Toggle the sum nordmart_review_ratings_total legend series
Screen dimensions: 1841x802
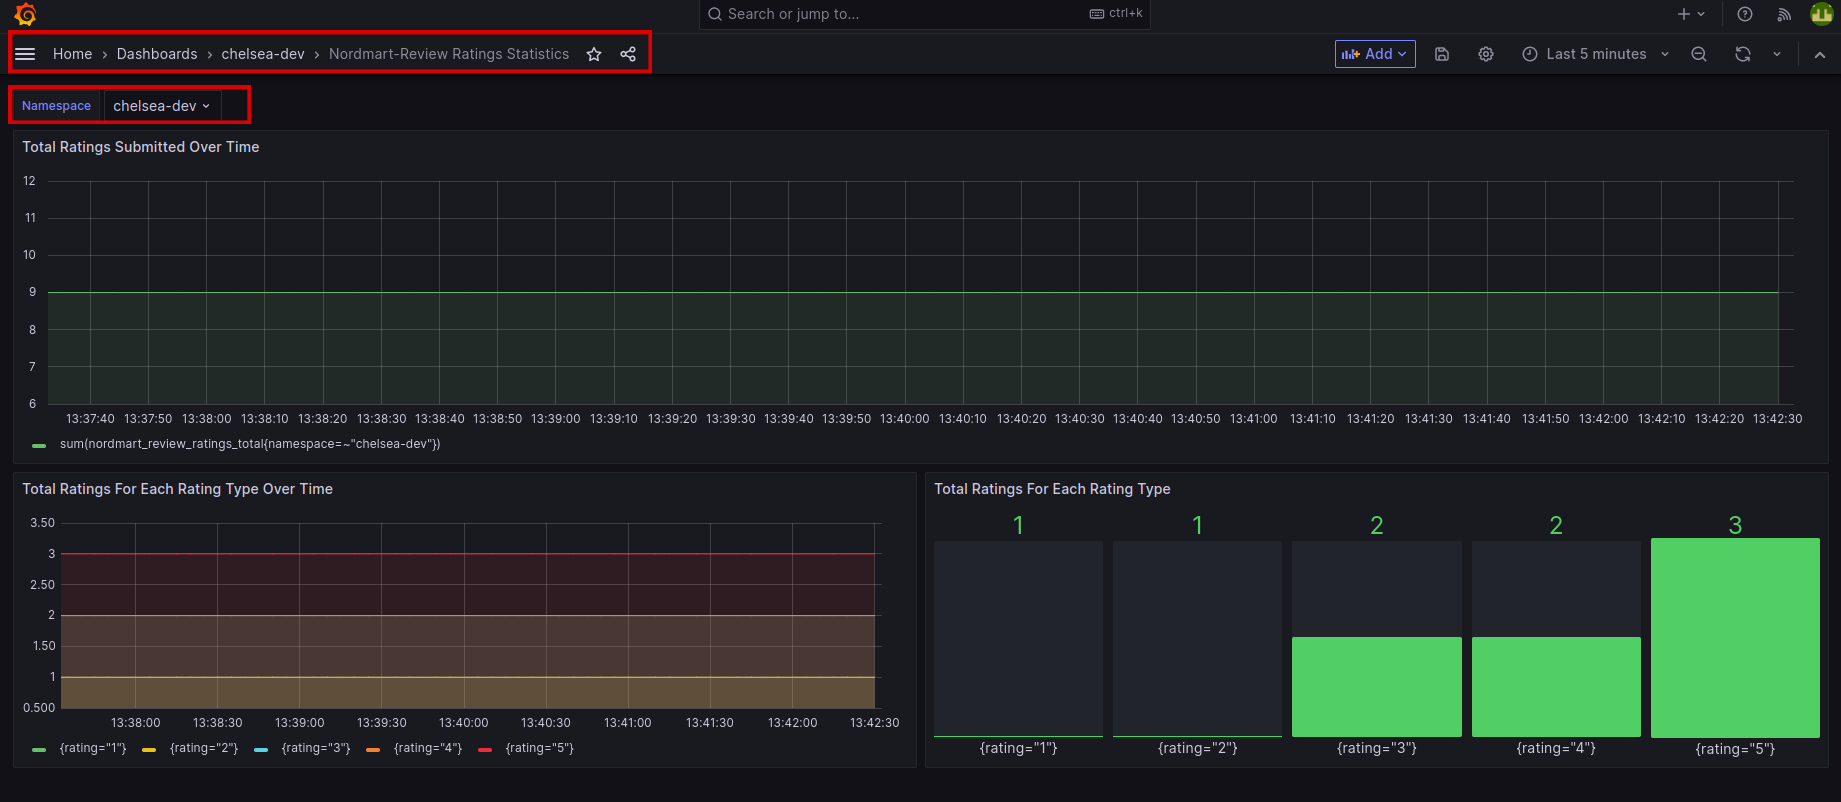click(249, 444)
